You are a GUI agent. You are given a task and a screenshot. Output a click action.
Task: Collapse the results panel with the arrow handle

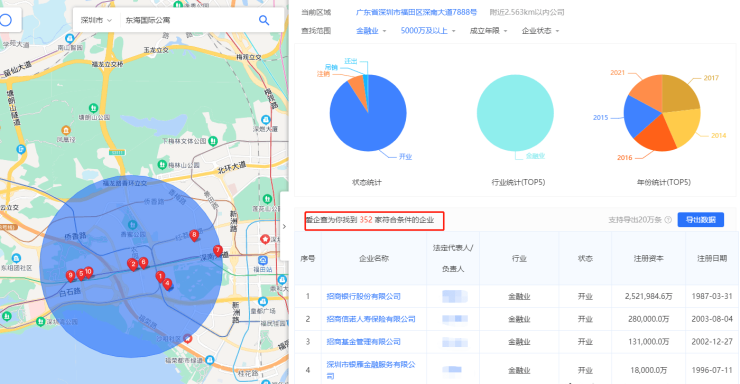click(x=284, y=226)
